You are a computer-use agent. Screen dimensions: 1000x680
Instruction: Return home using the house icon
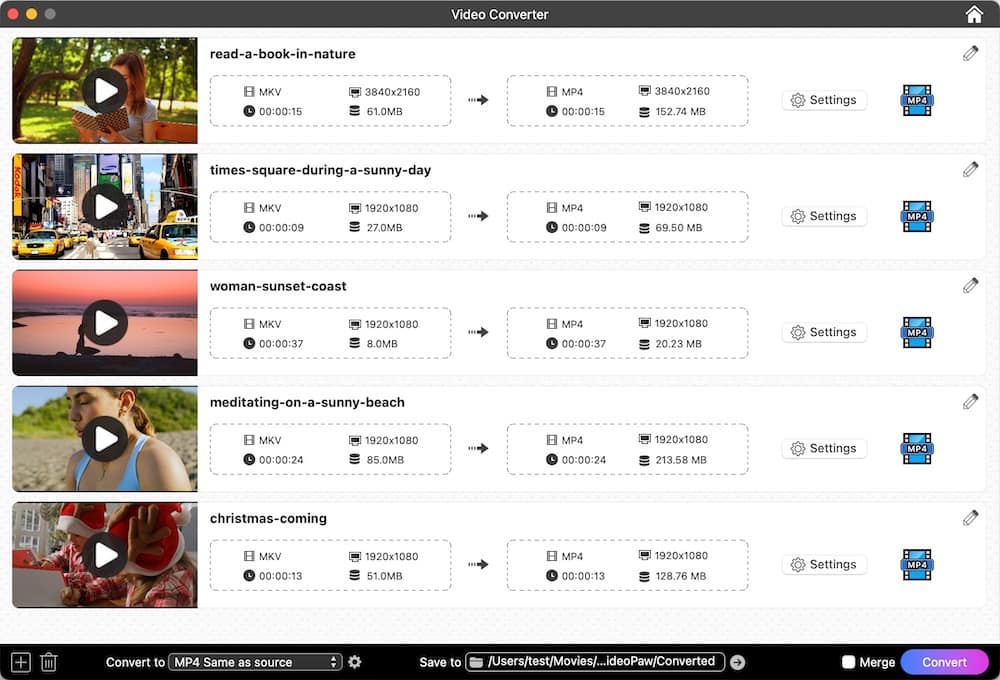click(974, 14)
